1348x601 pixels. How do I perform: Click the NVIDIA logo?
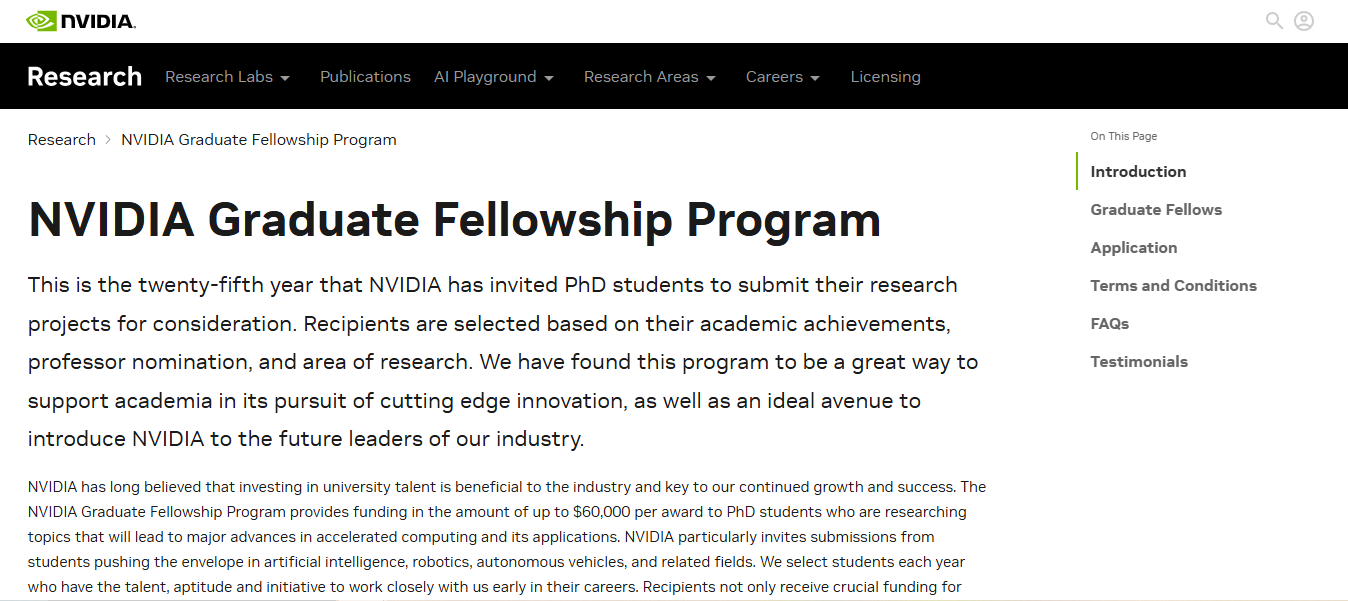tap(81, 21)
